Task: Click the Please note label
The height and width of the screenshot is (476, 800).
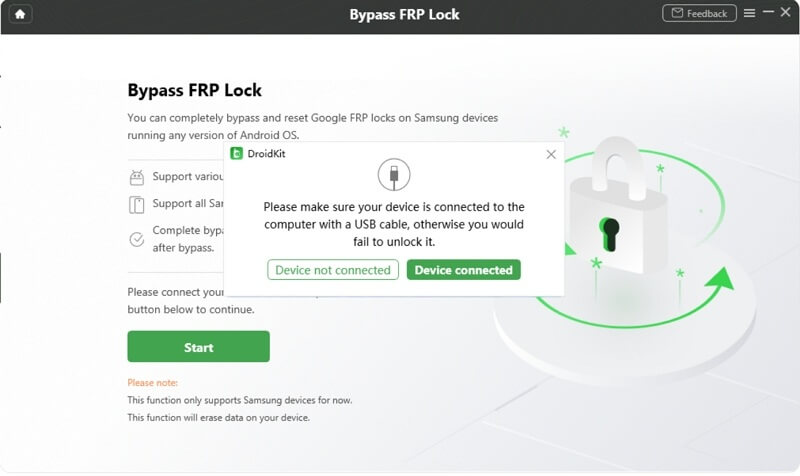Action: coord(153,383)
